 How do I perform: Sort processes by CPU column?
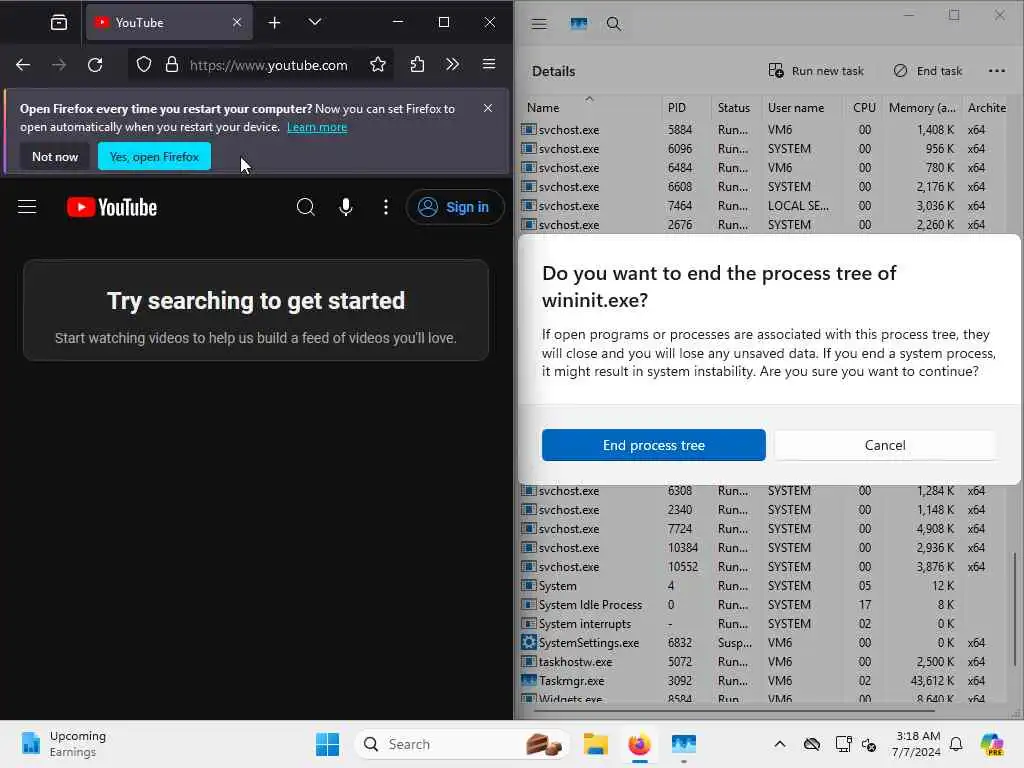pos(864,108)
